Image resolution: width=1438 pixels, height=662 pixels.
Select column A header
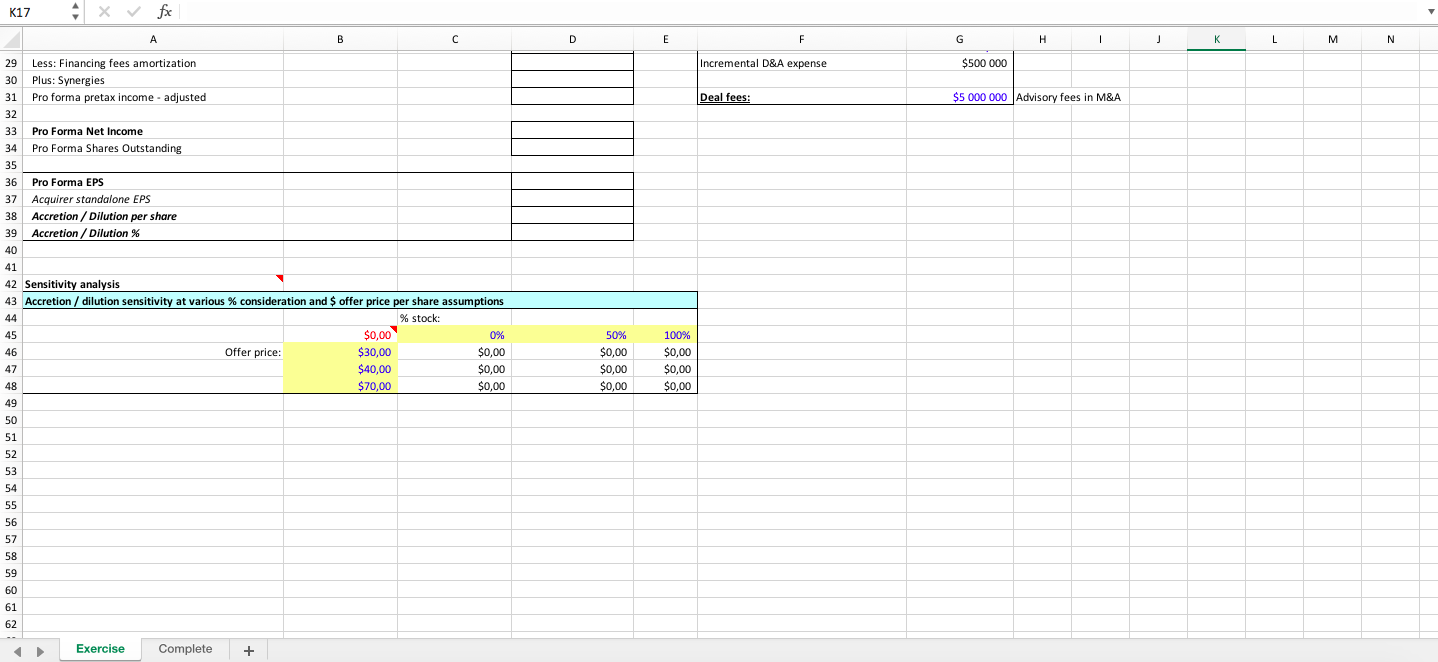[153, 39]
